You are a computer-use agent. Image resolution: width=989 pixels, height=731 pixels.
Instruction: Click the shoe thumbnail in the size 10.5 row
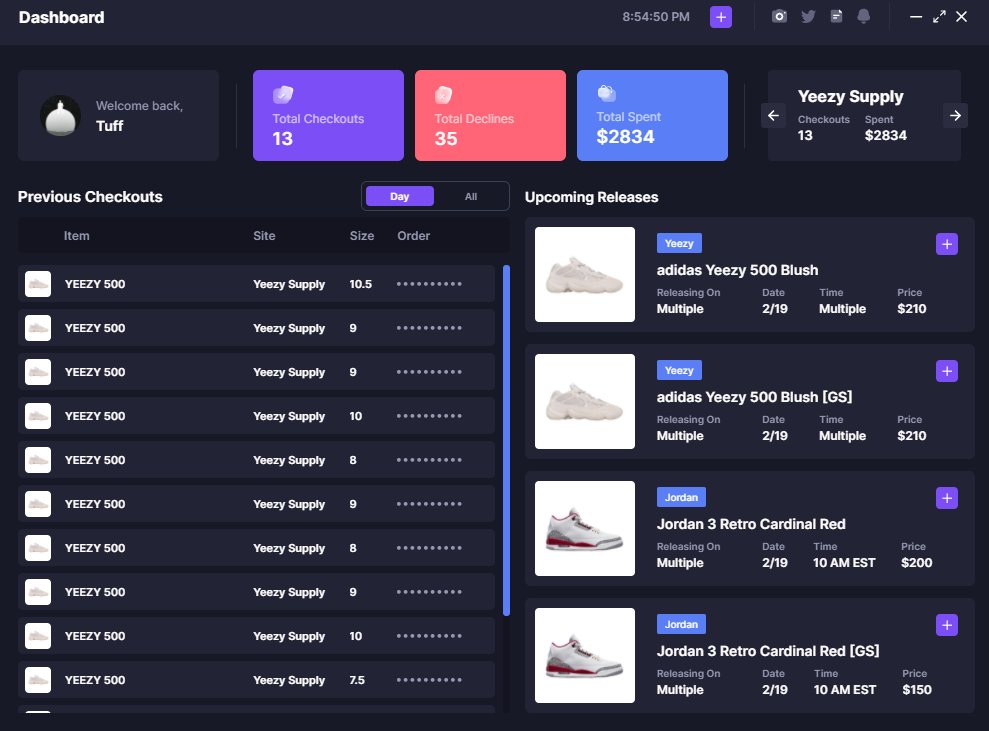38,284
